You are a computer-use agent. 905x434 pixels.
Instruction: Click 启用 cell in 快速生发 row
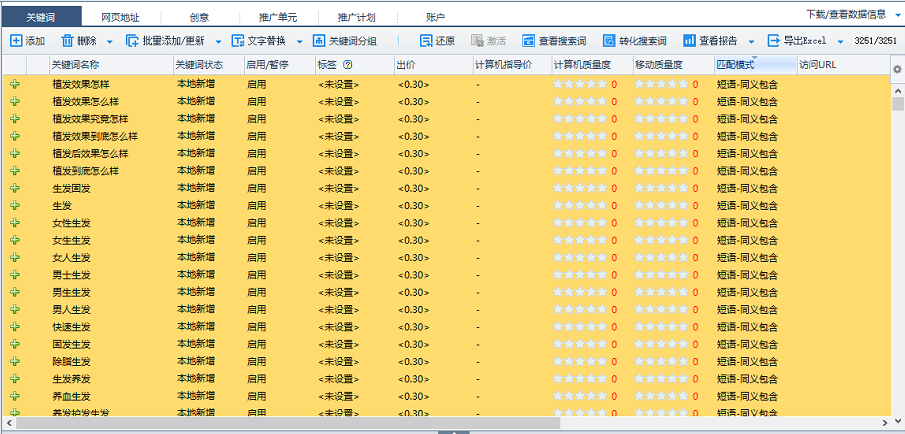tap(257, 327)
